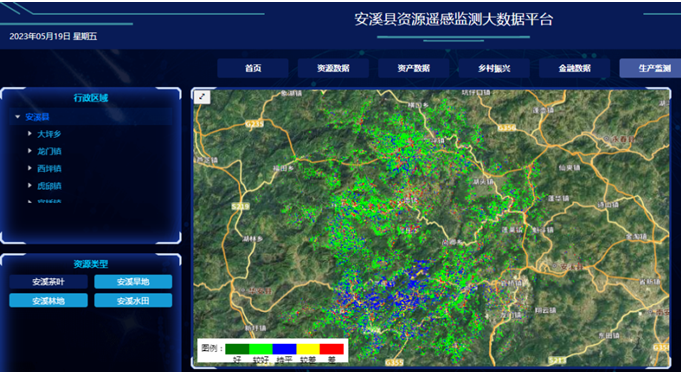
Task: Select 安溪县 in the region tree
Action: point(37,117)
